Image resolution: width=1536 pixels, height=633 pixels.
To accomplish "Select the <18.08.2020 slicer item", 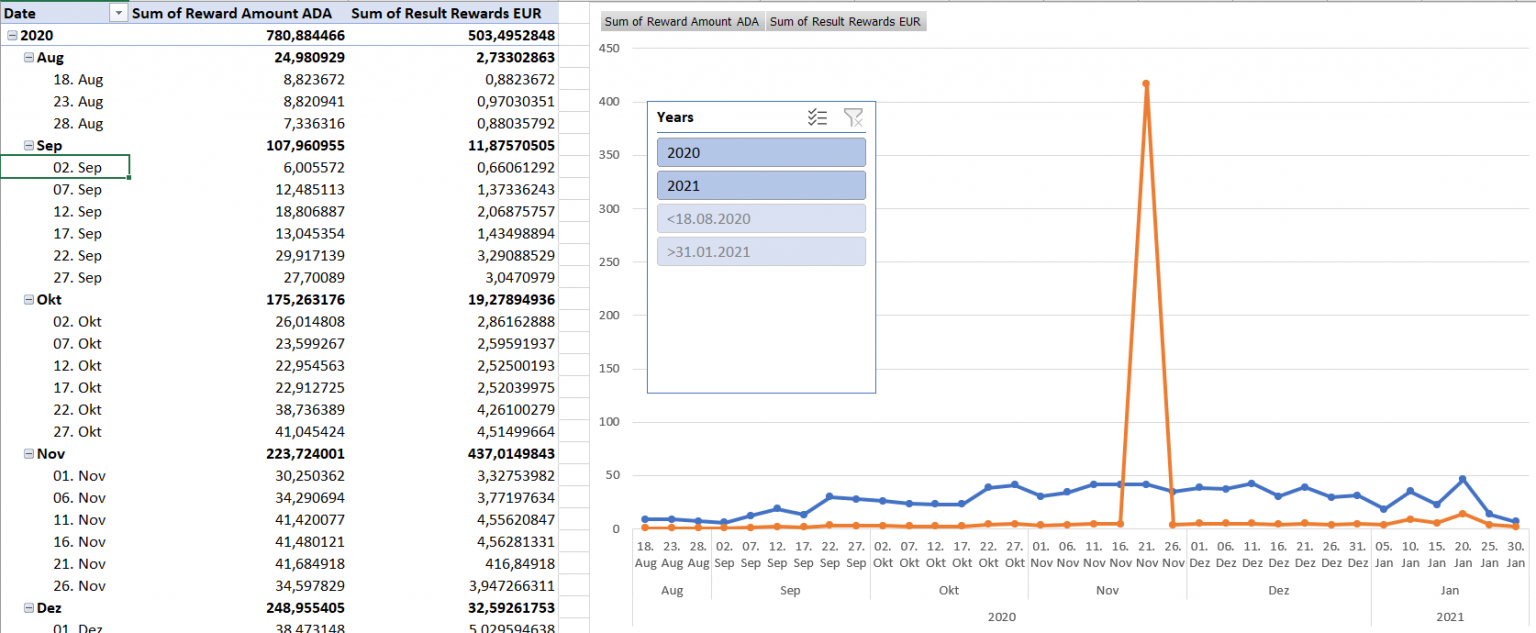I will point(761,217).
